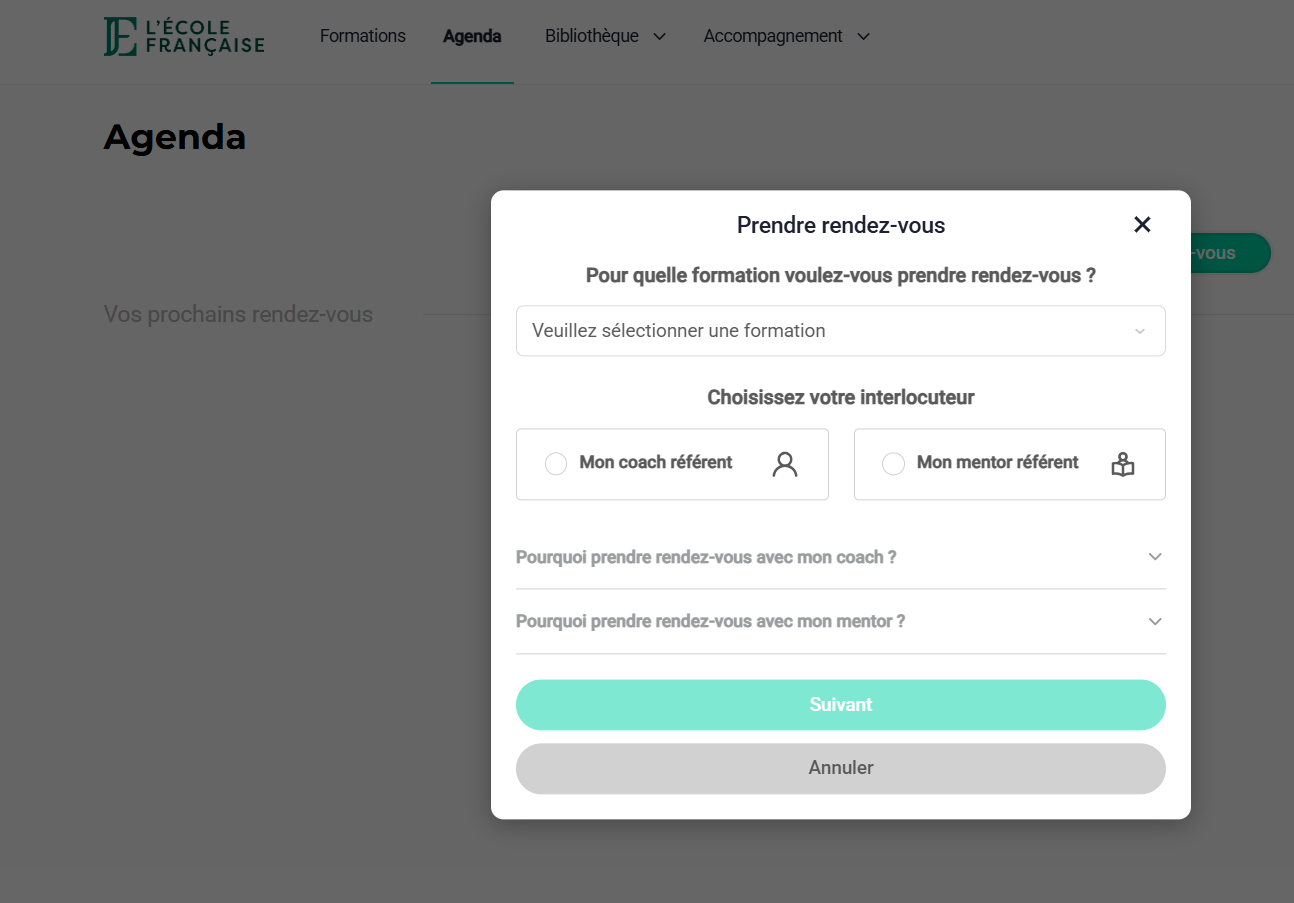Viewport: 1294px width, 903px height.
Task: Click the green rendez-vous button behind dialog
Action: (1230, 253)
